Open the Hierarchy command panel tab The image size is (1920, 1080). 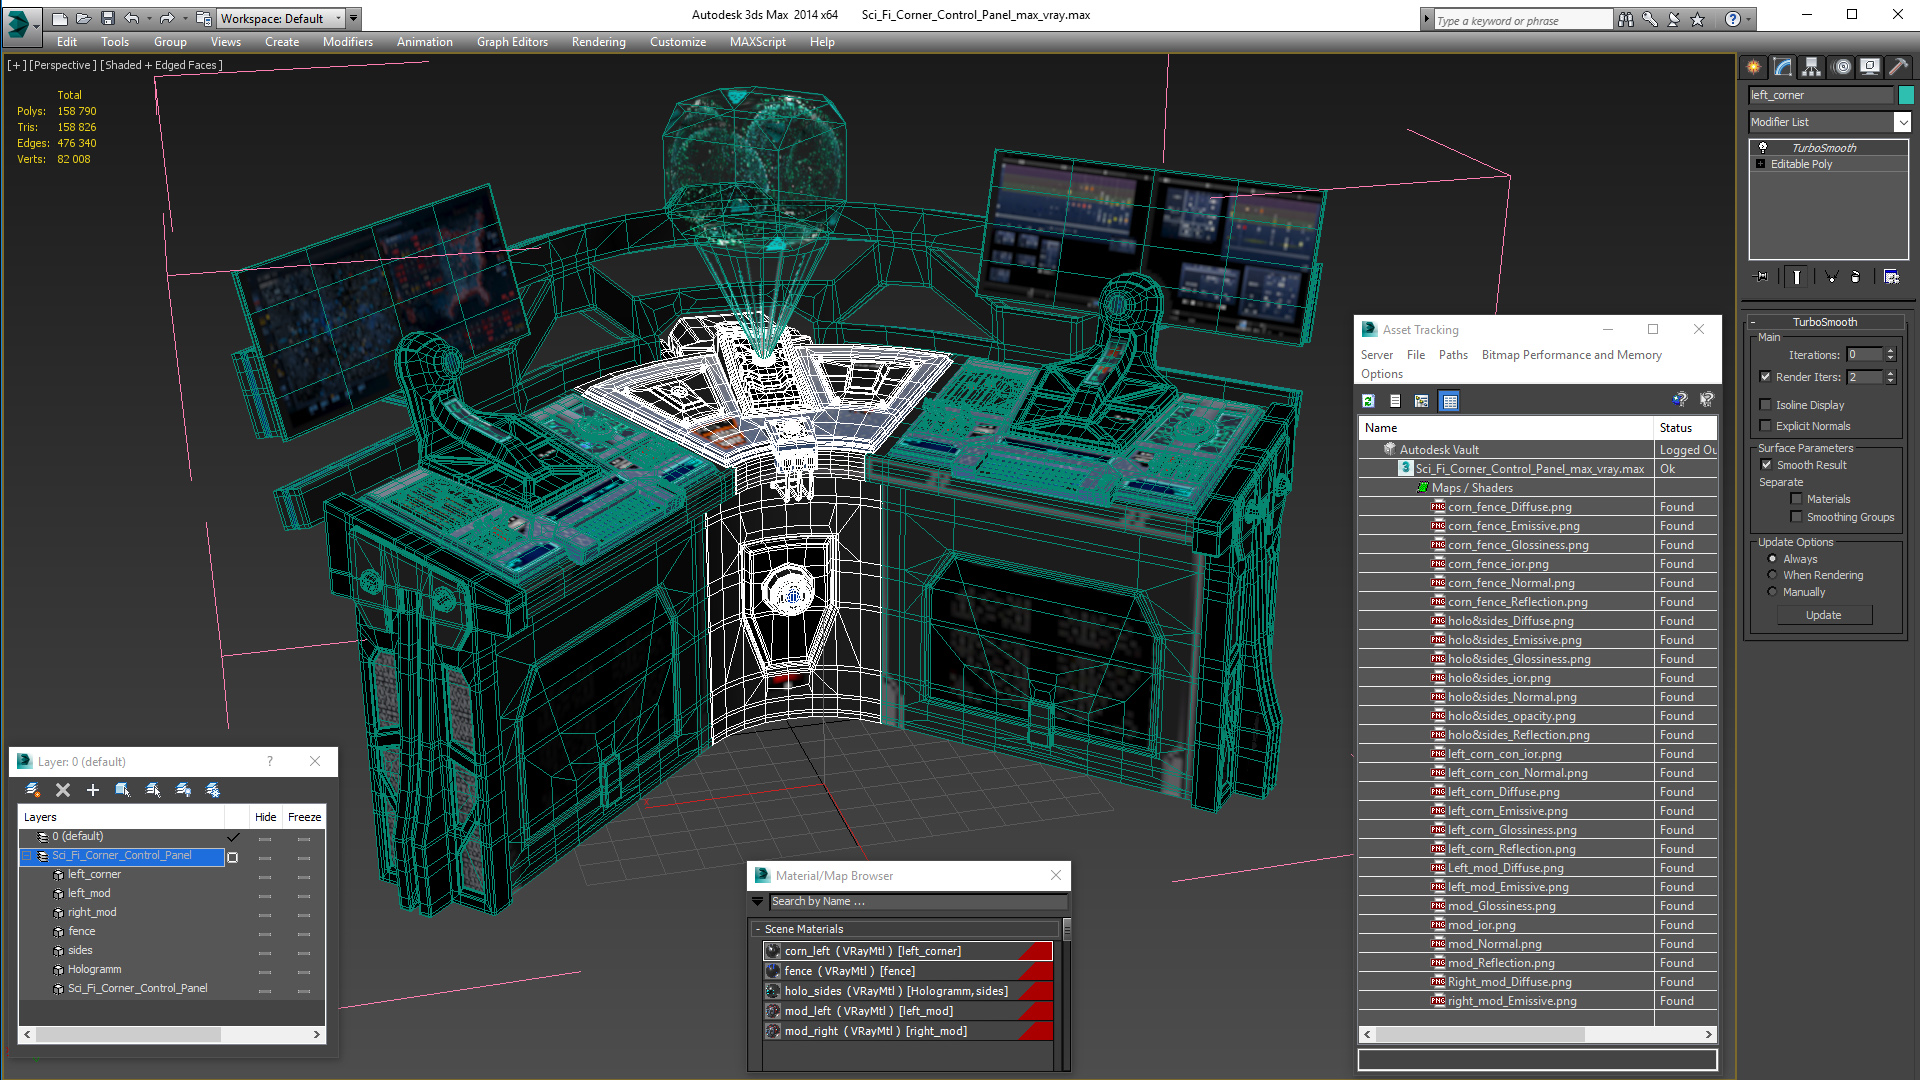pyautogui.click(x=1812, y=67)
